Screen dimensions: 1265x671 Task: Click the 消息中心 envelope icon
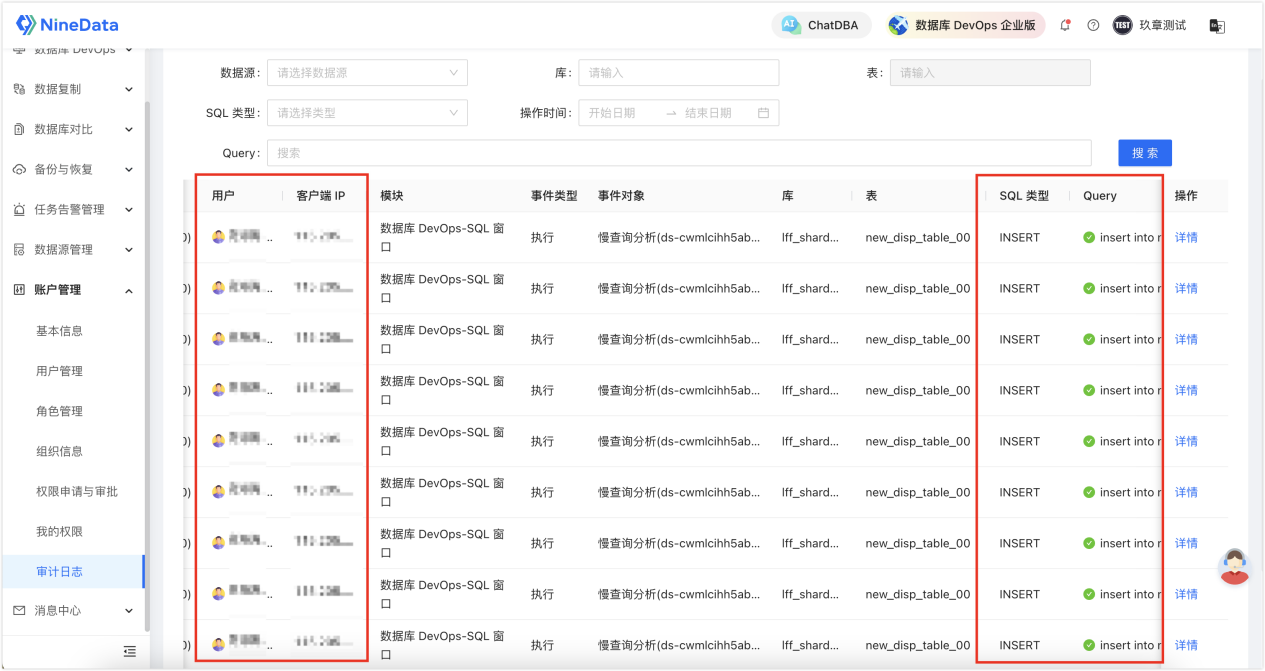19,610
